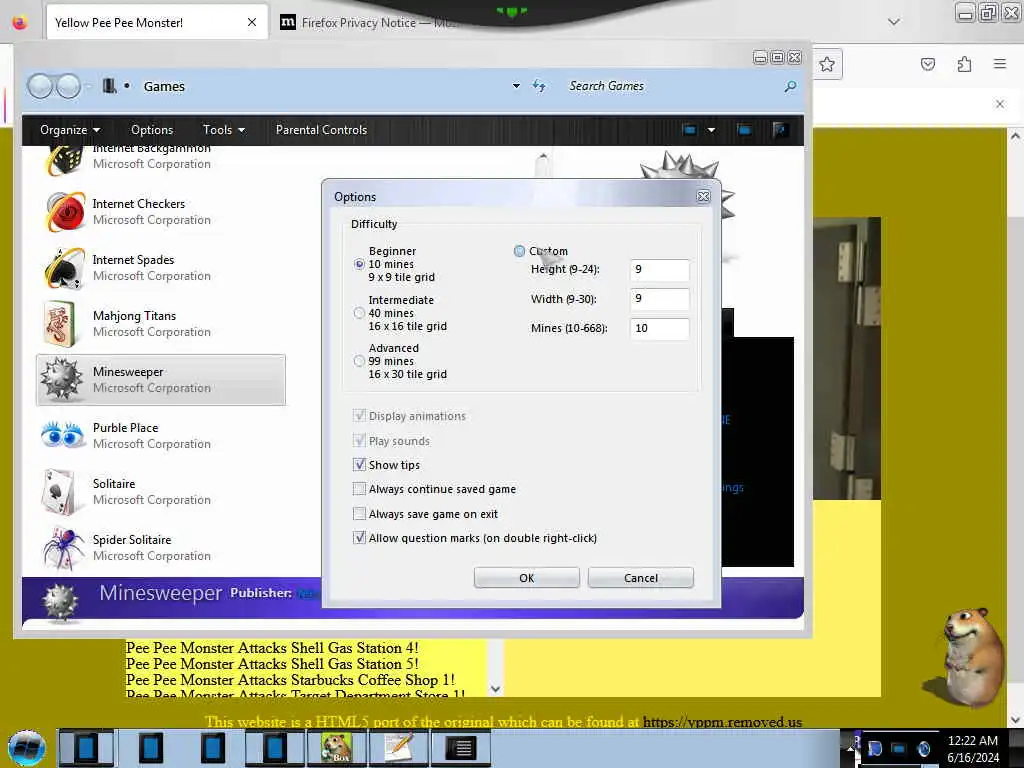Click Internet Checkers game icon
Image resolution: width=1024 pixels, height=768 pixels.
(65, 212)
